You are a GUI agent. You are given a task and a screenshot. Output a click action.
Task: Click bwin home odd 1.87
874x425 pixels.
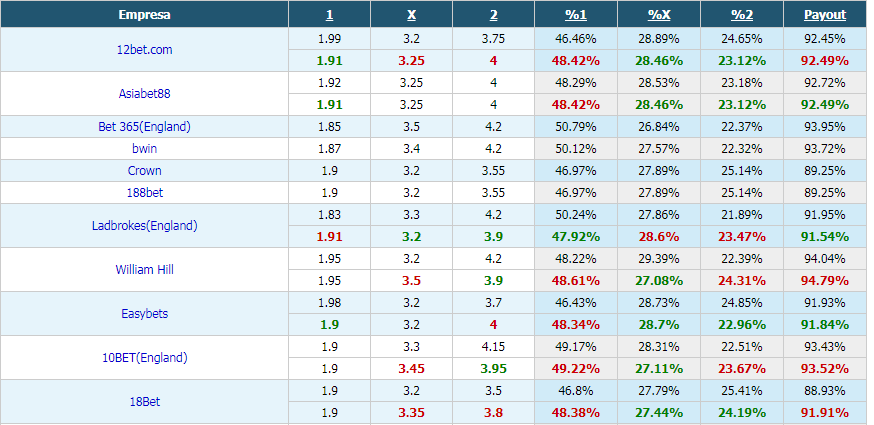pyautogui.click(x=329, y=149)
